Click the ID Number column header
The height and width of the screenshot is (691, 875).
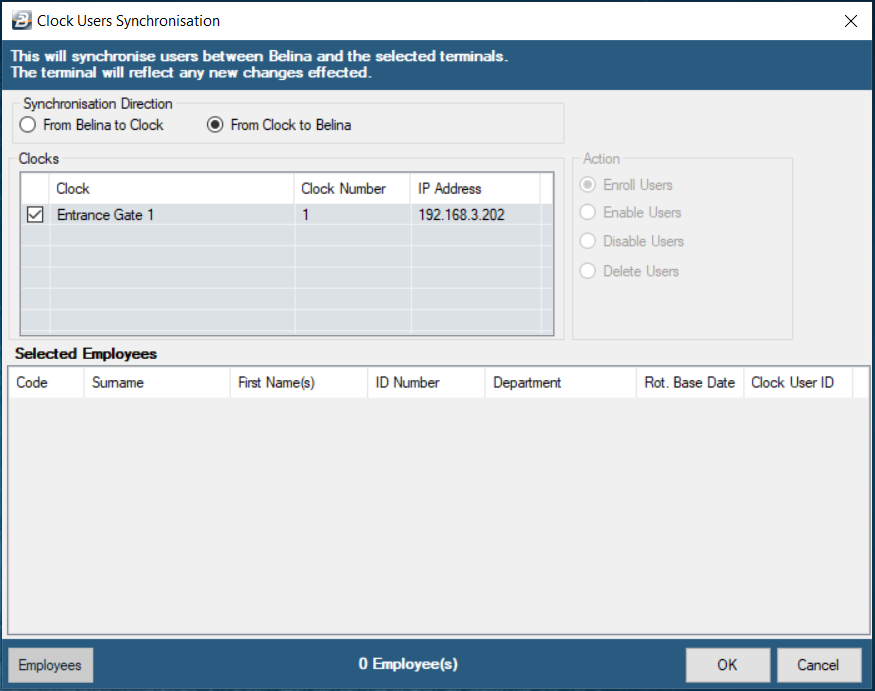[426, 382]
